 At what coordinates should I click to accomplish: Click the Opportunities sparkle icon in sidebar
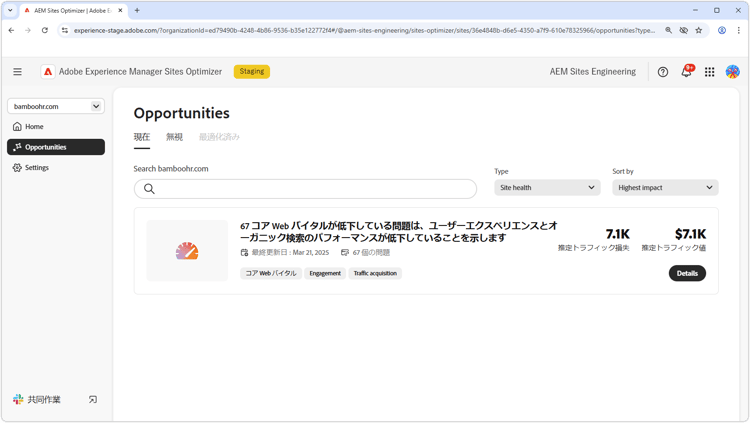click(17, 147)
